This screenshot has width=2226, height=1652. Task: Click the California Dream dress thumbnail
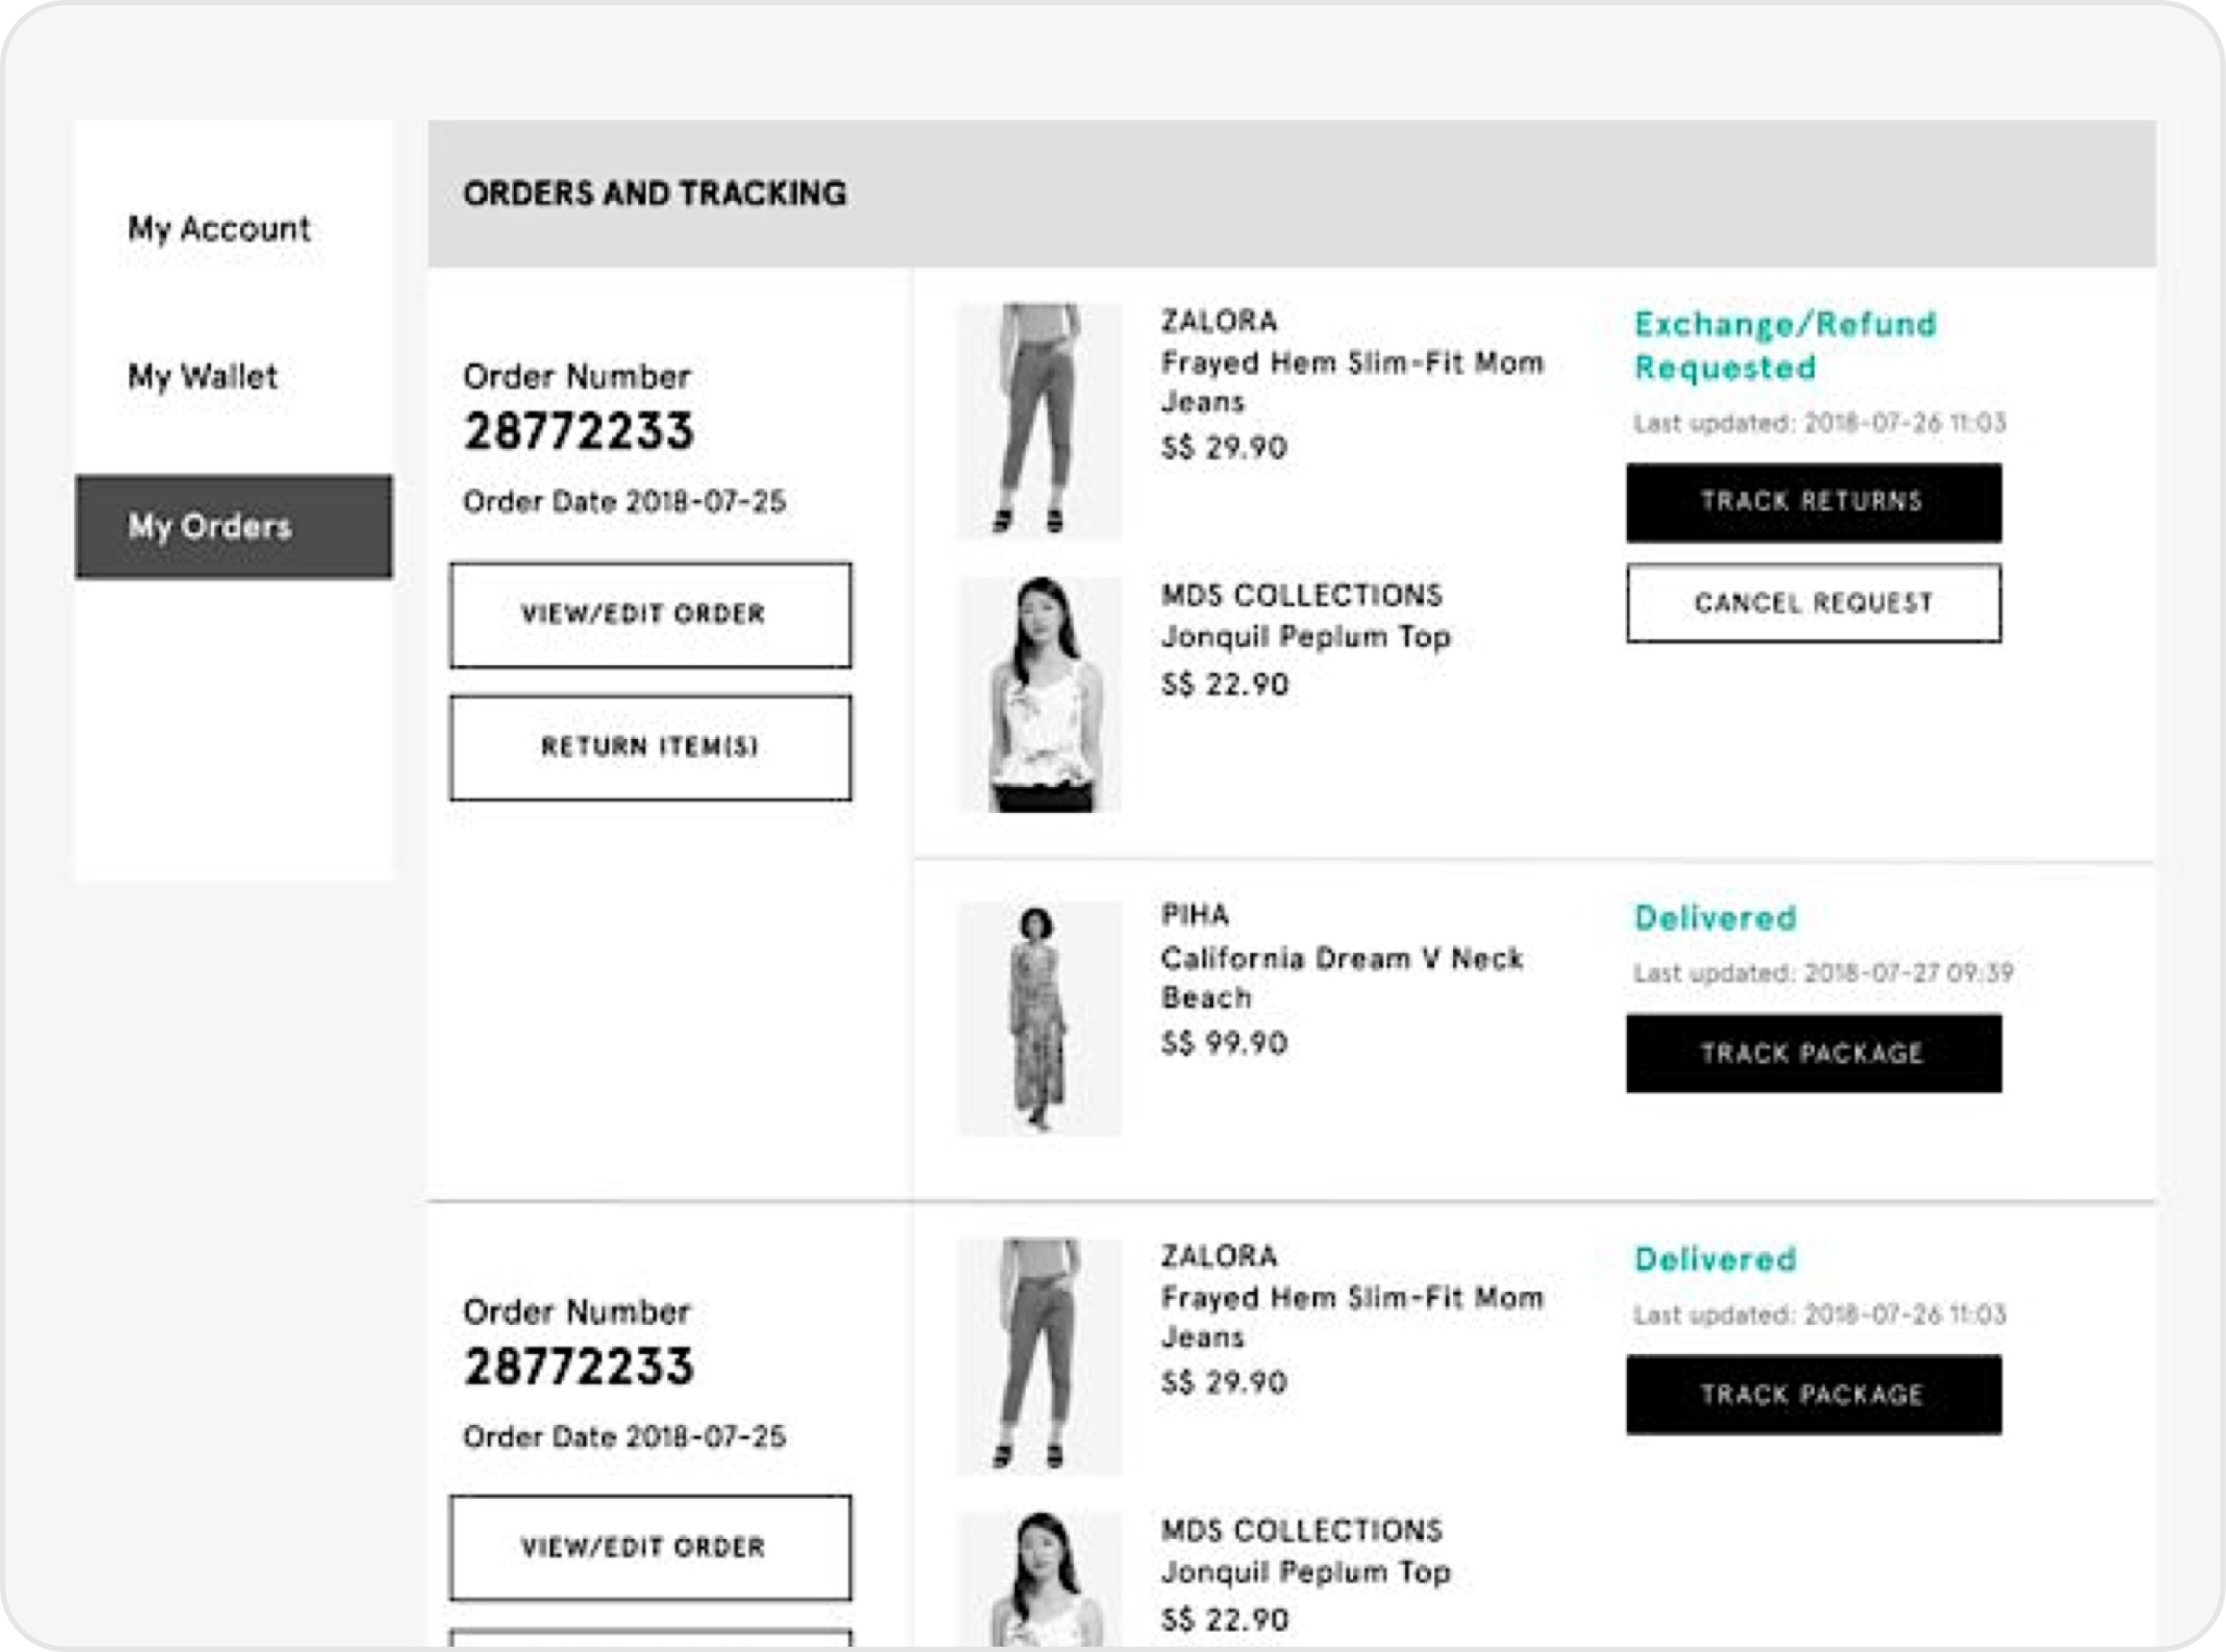[x=1039, y=1018]
